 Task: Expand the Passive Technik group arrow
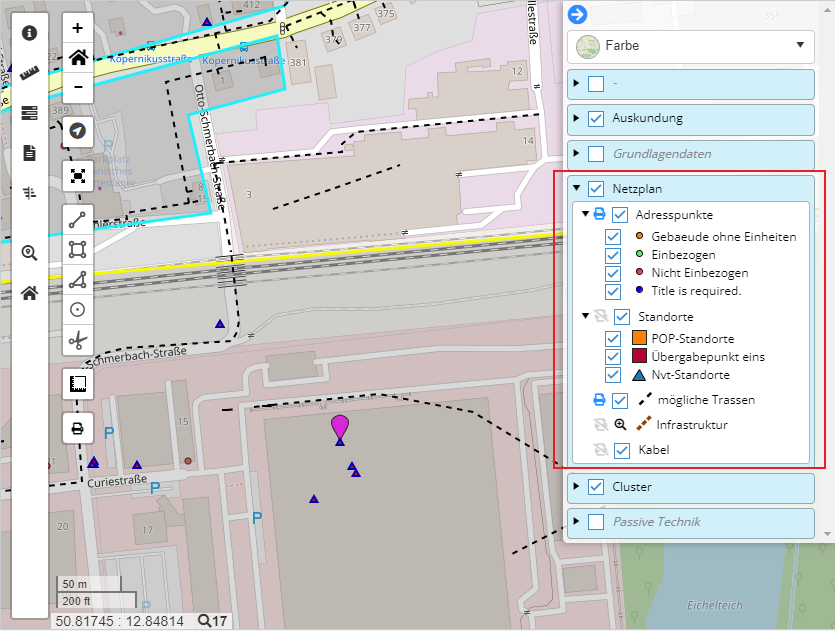[576, 521]
